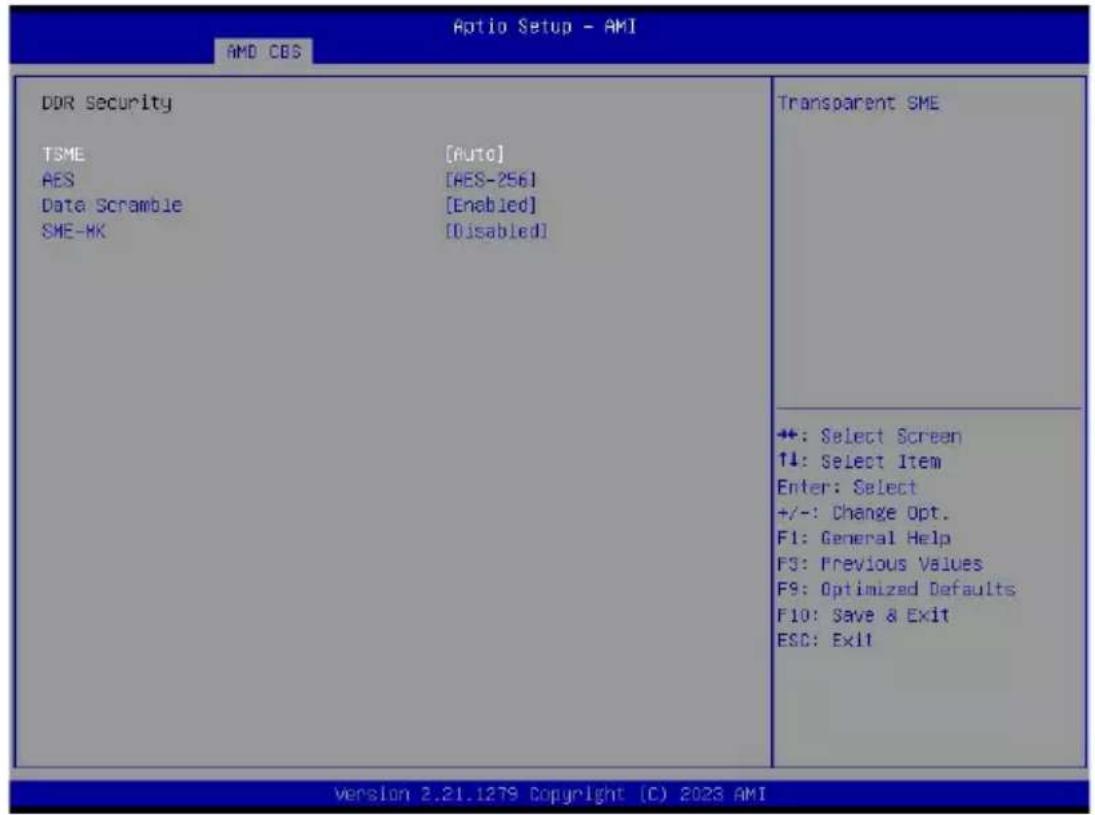Click the +/-: Change Opt. hint

(x=863, y=513)
